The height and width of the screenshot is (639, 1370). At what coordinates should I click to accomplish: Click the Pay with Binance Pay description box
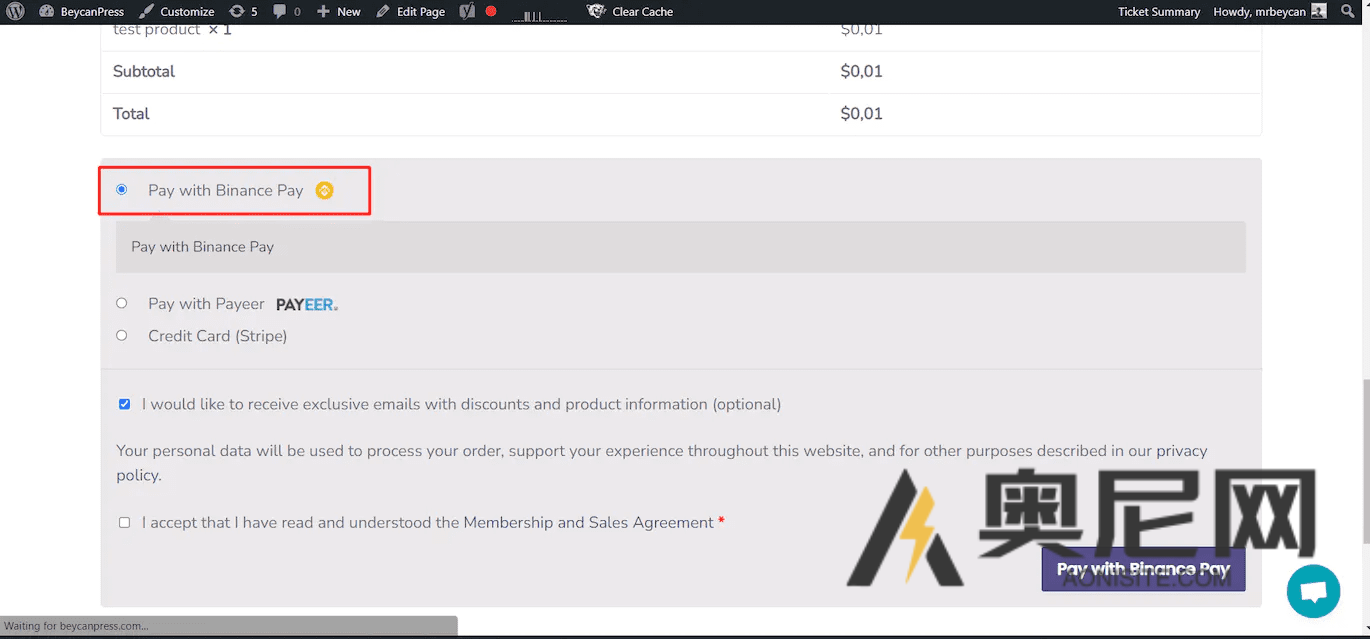click(681, 246)
